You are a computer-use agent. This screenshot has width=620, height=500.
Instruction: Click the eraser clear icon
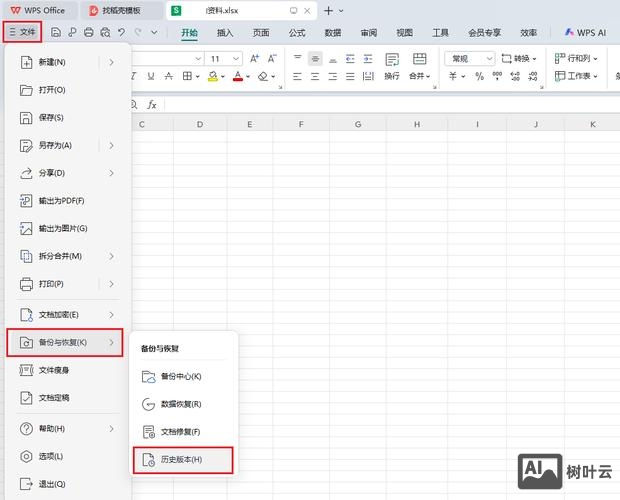pyautogui.click(x=263, y=76)
